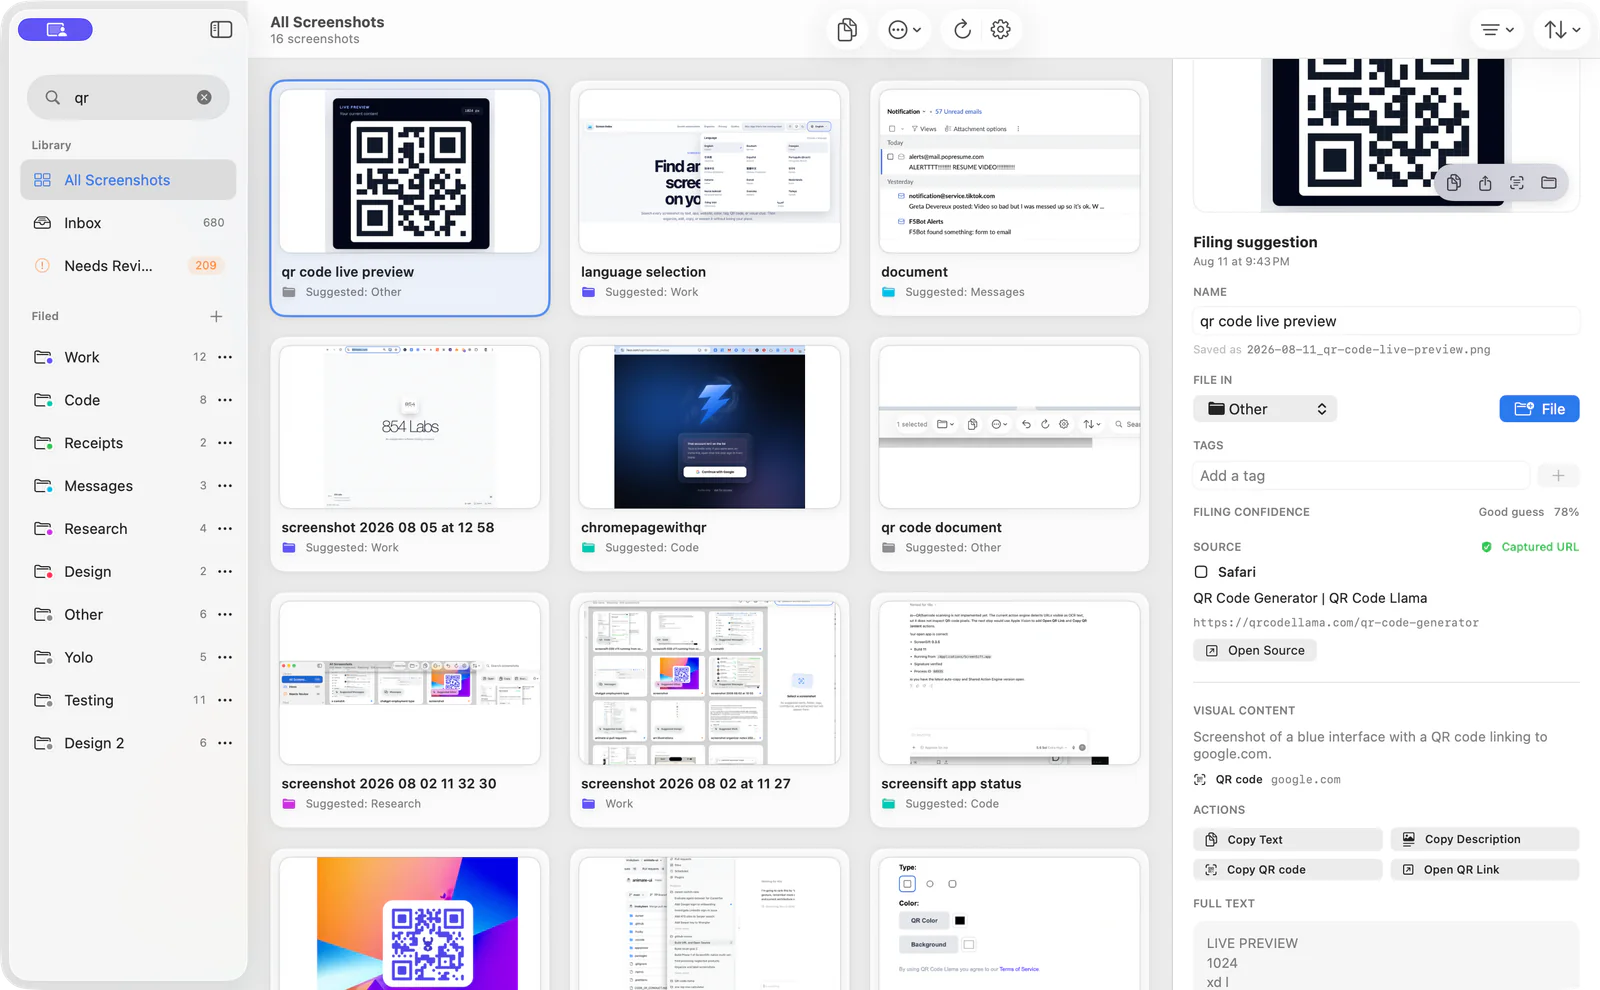Select the 'language selection' screenshot card
The height and width of the screenshot is (990, 1600).
710,198
